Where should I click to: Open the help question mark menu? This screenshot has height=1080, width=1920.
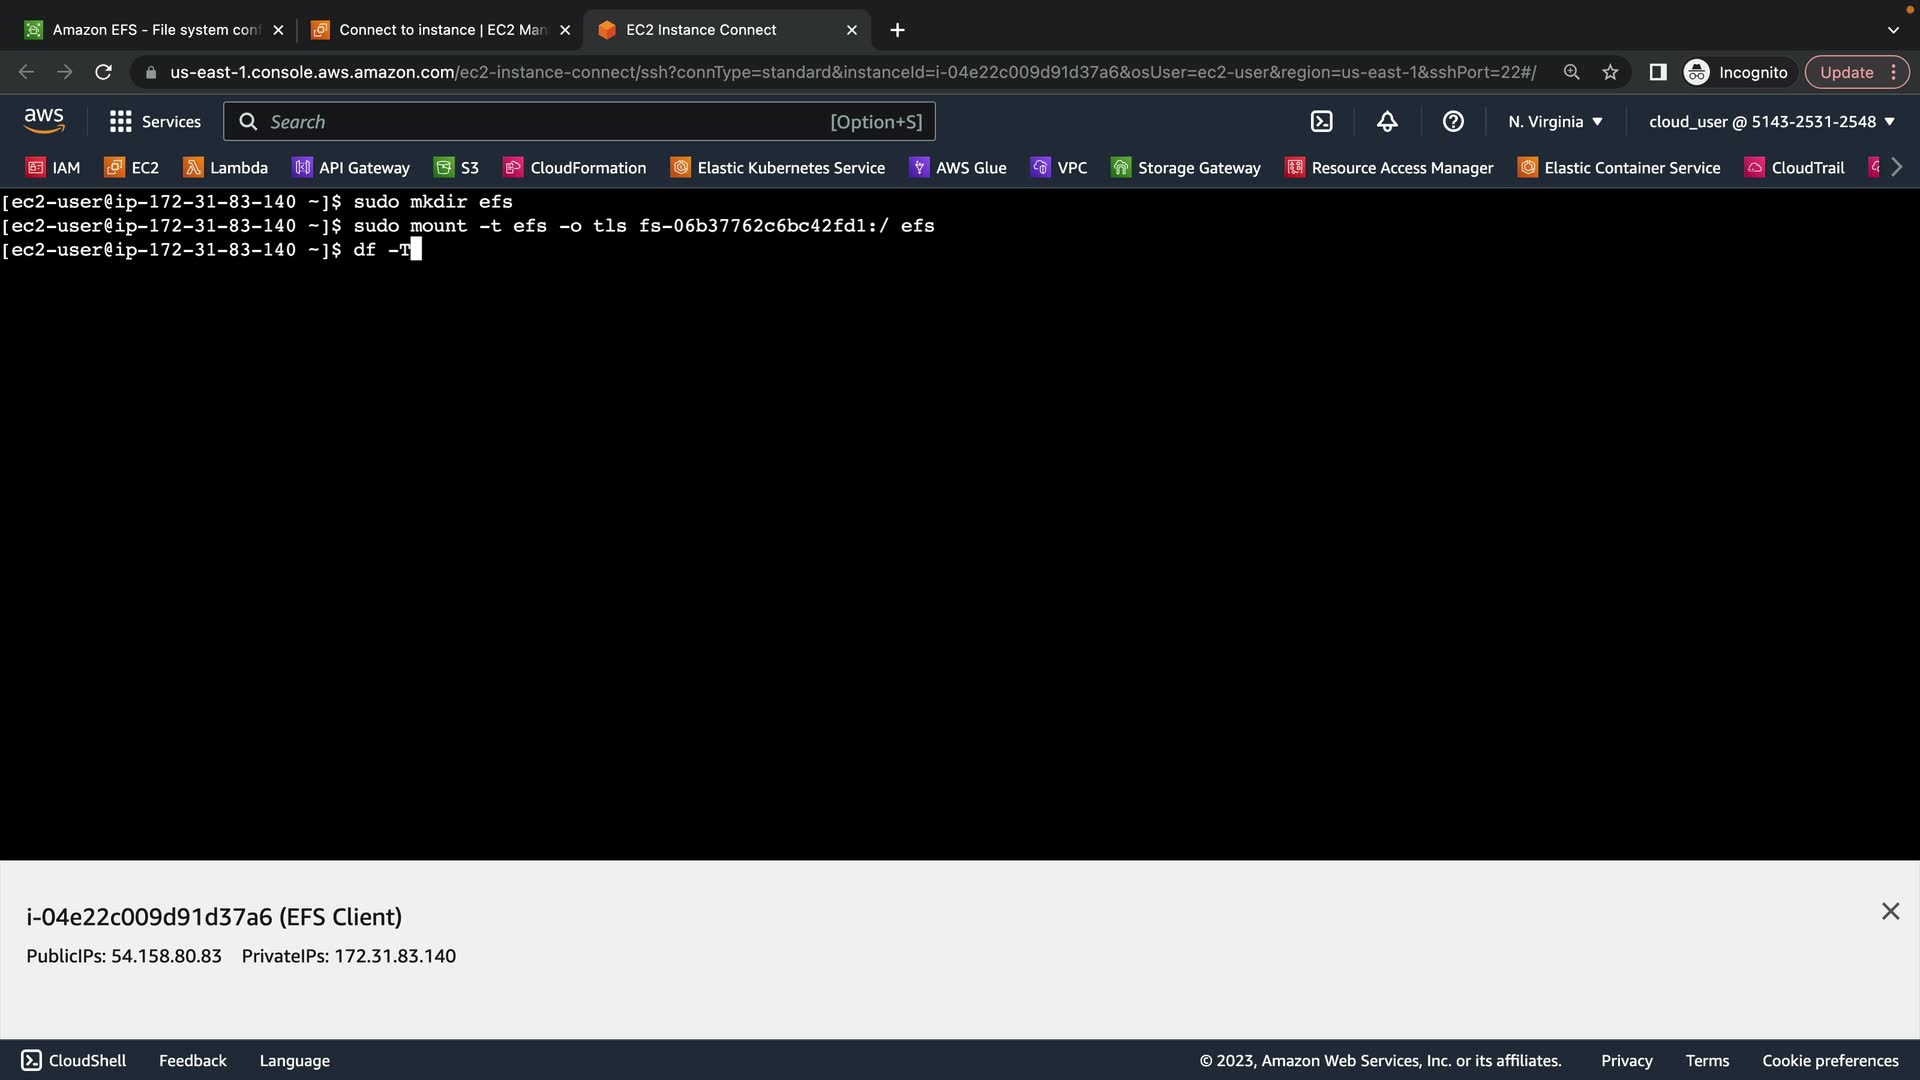pos(1453,122)
